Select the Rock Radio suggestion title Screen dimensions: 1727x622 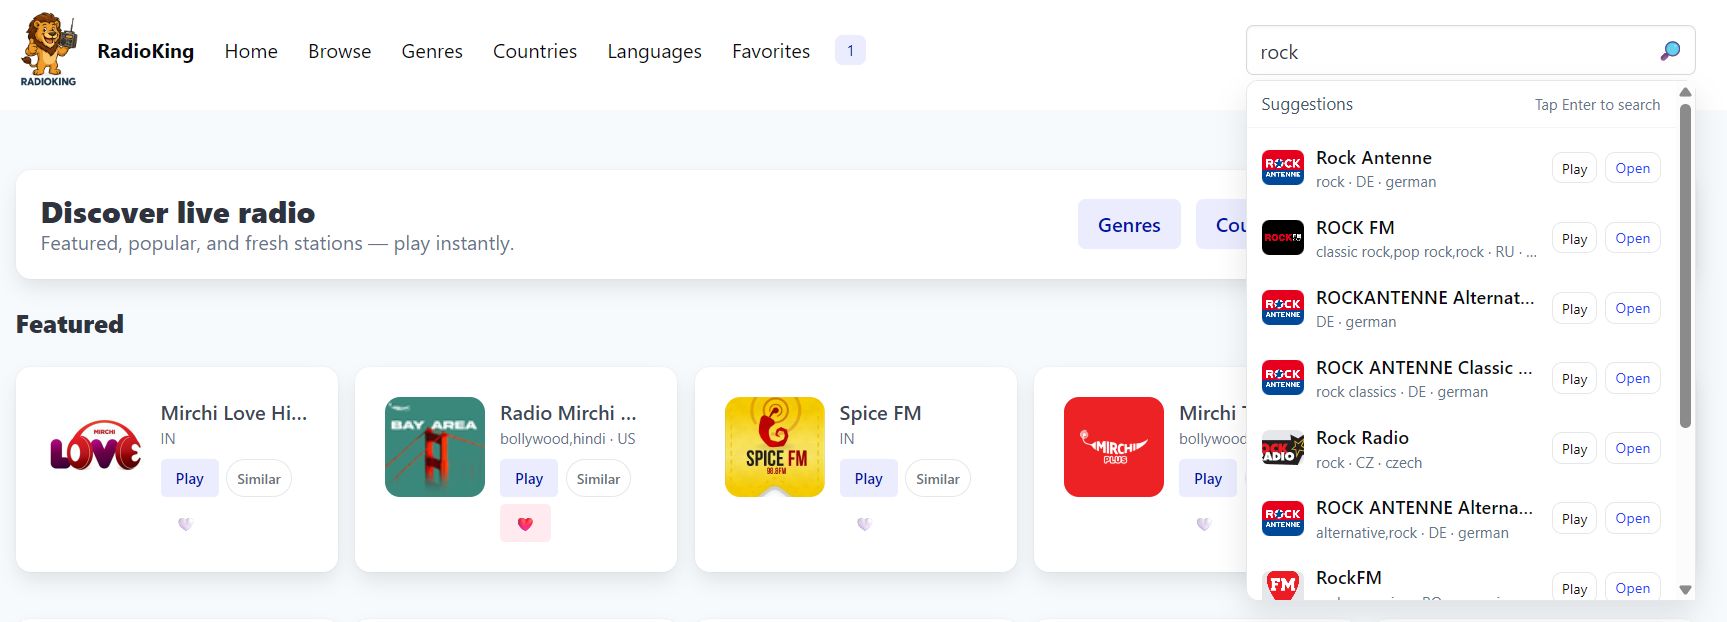point(1362,437)
